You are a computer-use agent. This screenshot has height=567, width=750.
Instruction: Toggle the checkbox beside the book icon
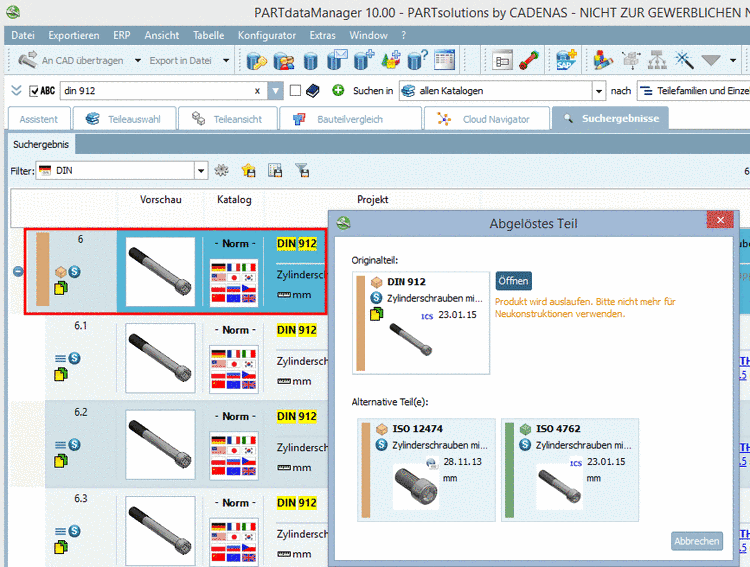coord(296,90)
